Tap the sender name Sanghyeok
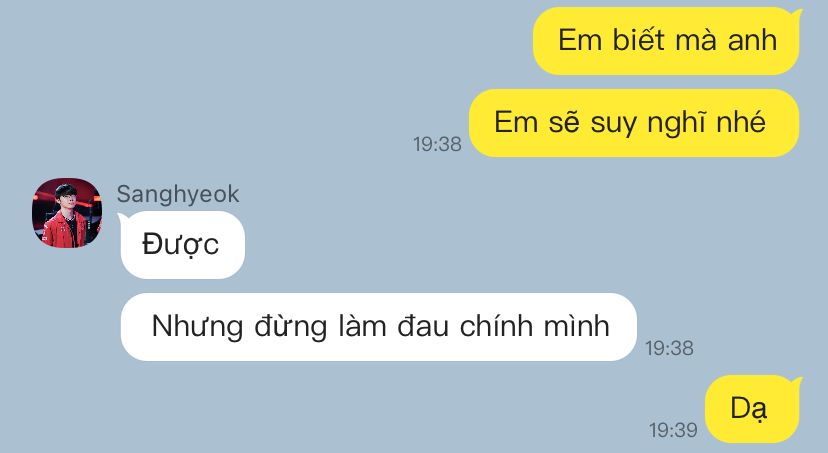The width and height of the screenshot is (828, 453). (x=178, y=194)
